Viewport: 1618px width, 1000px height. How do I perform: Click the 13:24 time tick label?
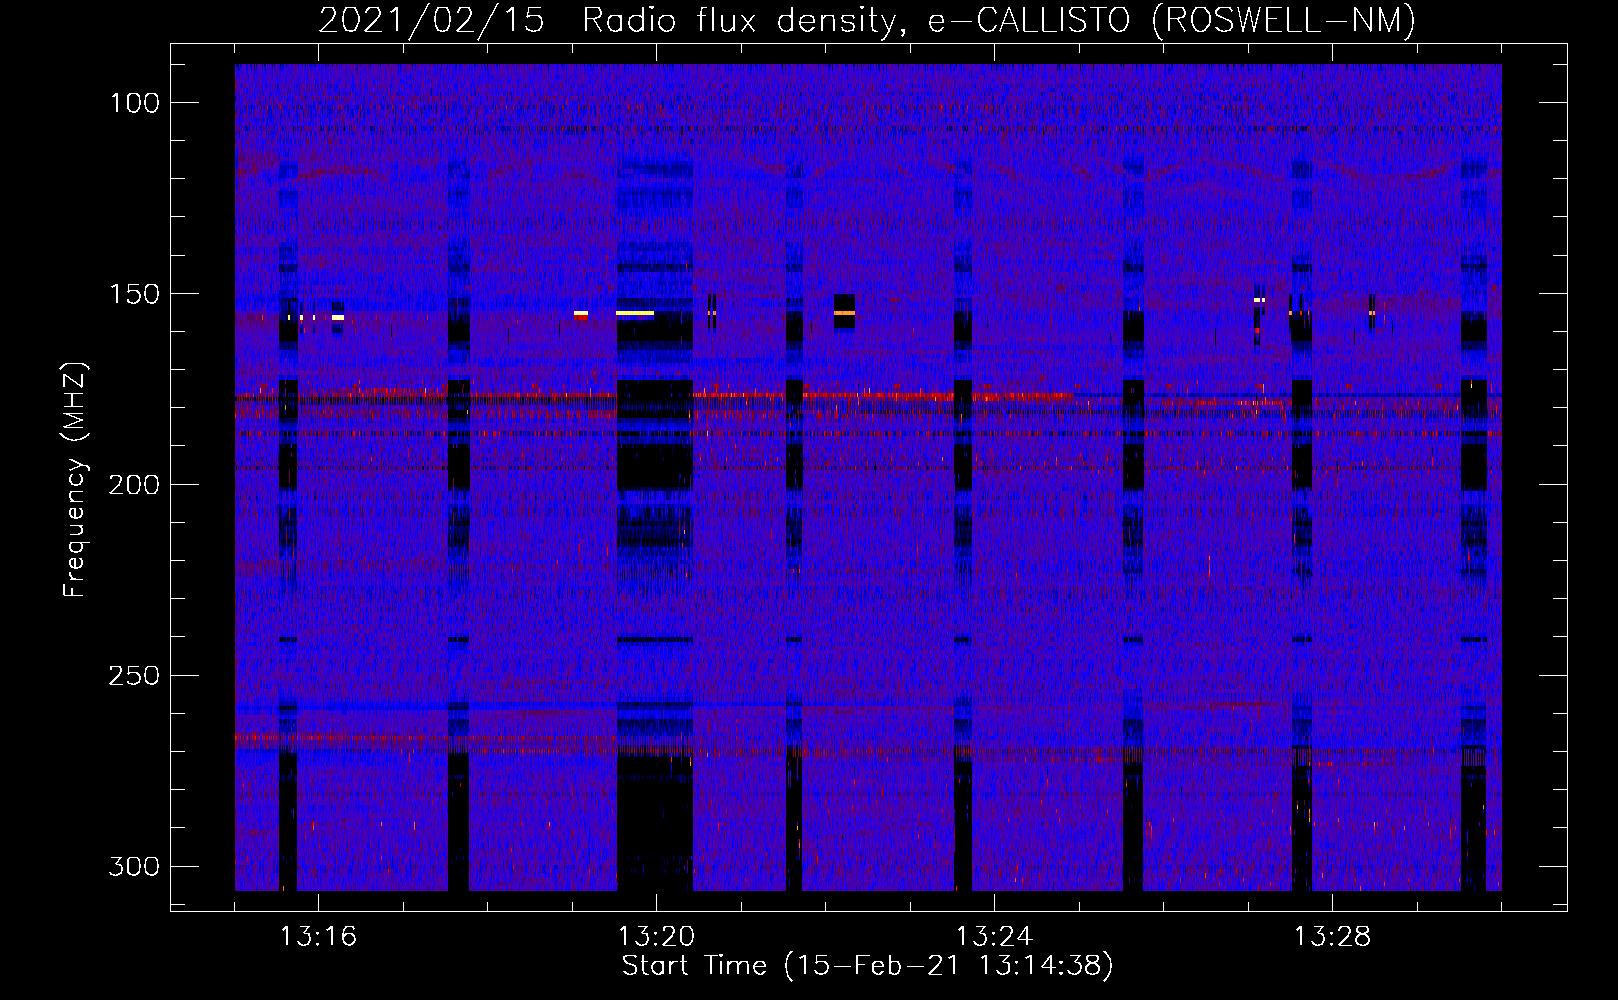pyautogui.click(x=994, y=937)
